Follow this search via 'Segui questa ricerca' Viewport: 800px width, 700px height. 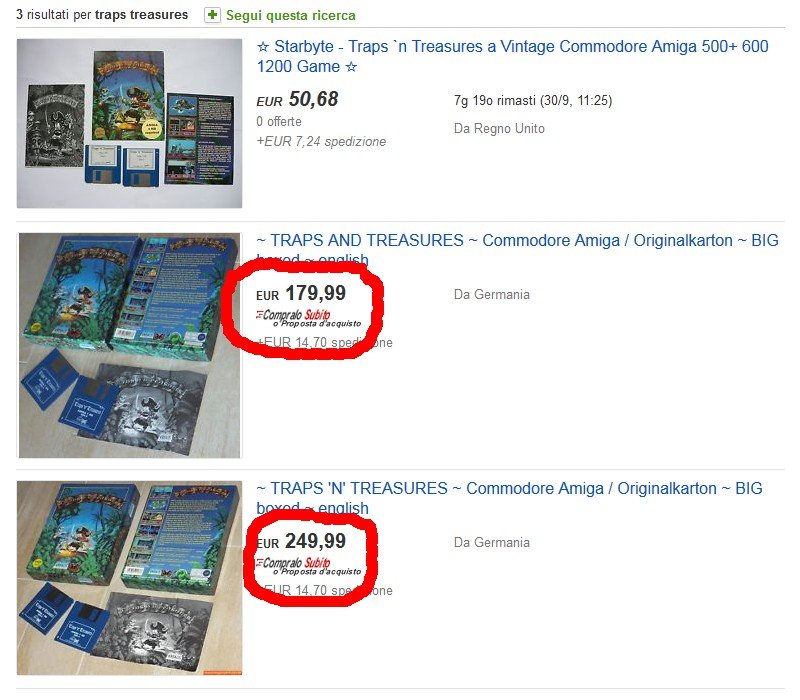(290, 15)
